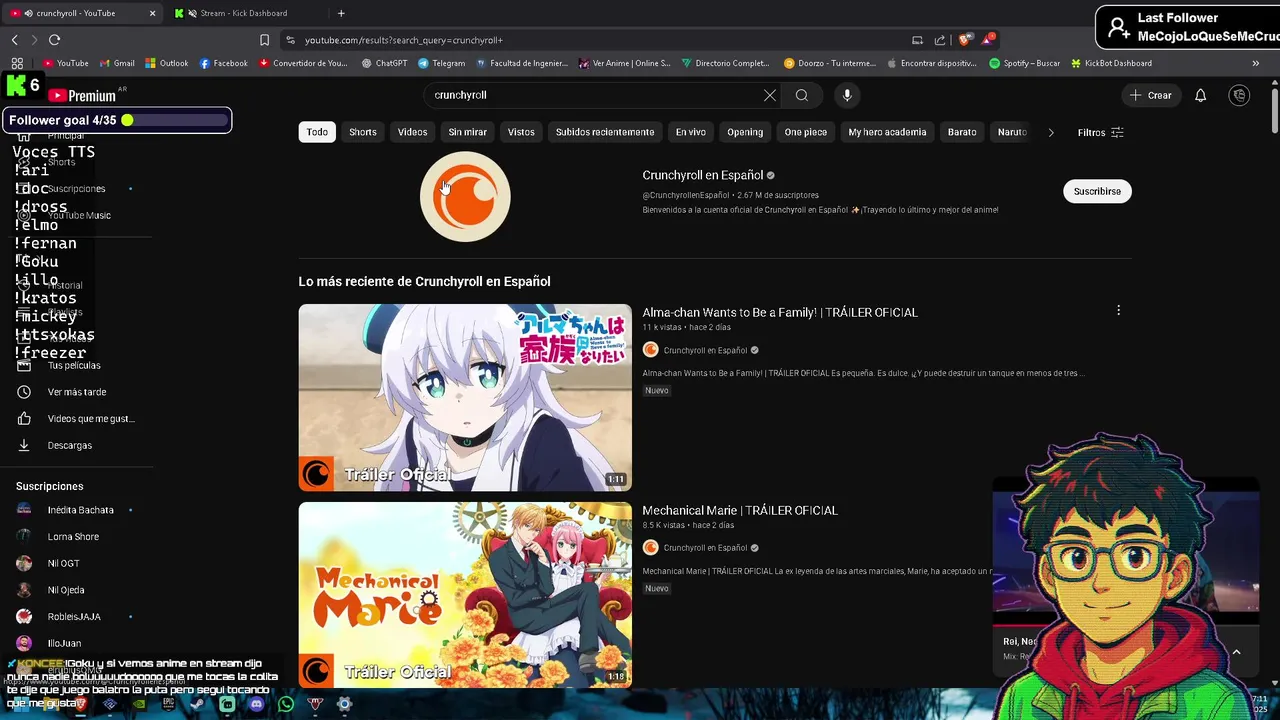
Task: Open the Facebook bookmark
Action: coord(223,63)
